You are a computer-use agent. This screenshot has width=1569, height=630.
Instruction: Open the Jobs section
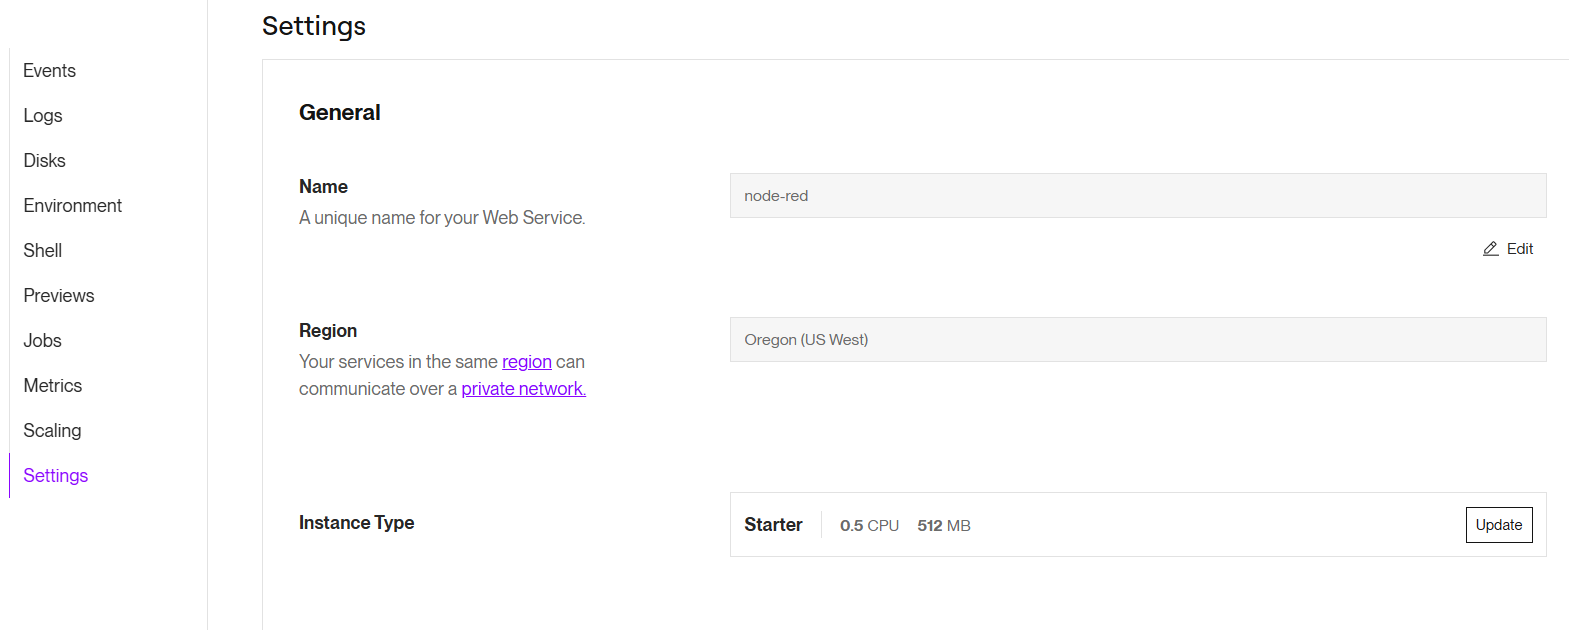[43, 341]
